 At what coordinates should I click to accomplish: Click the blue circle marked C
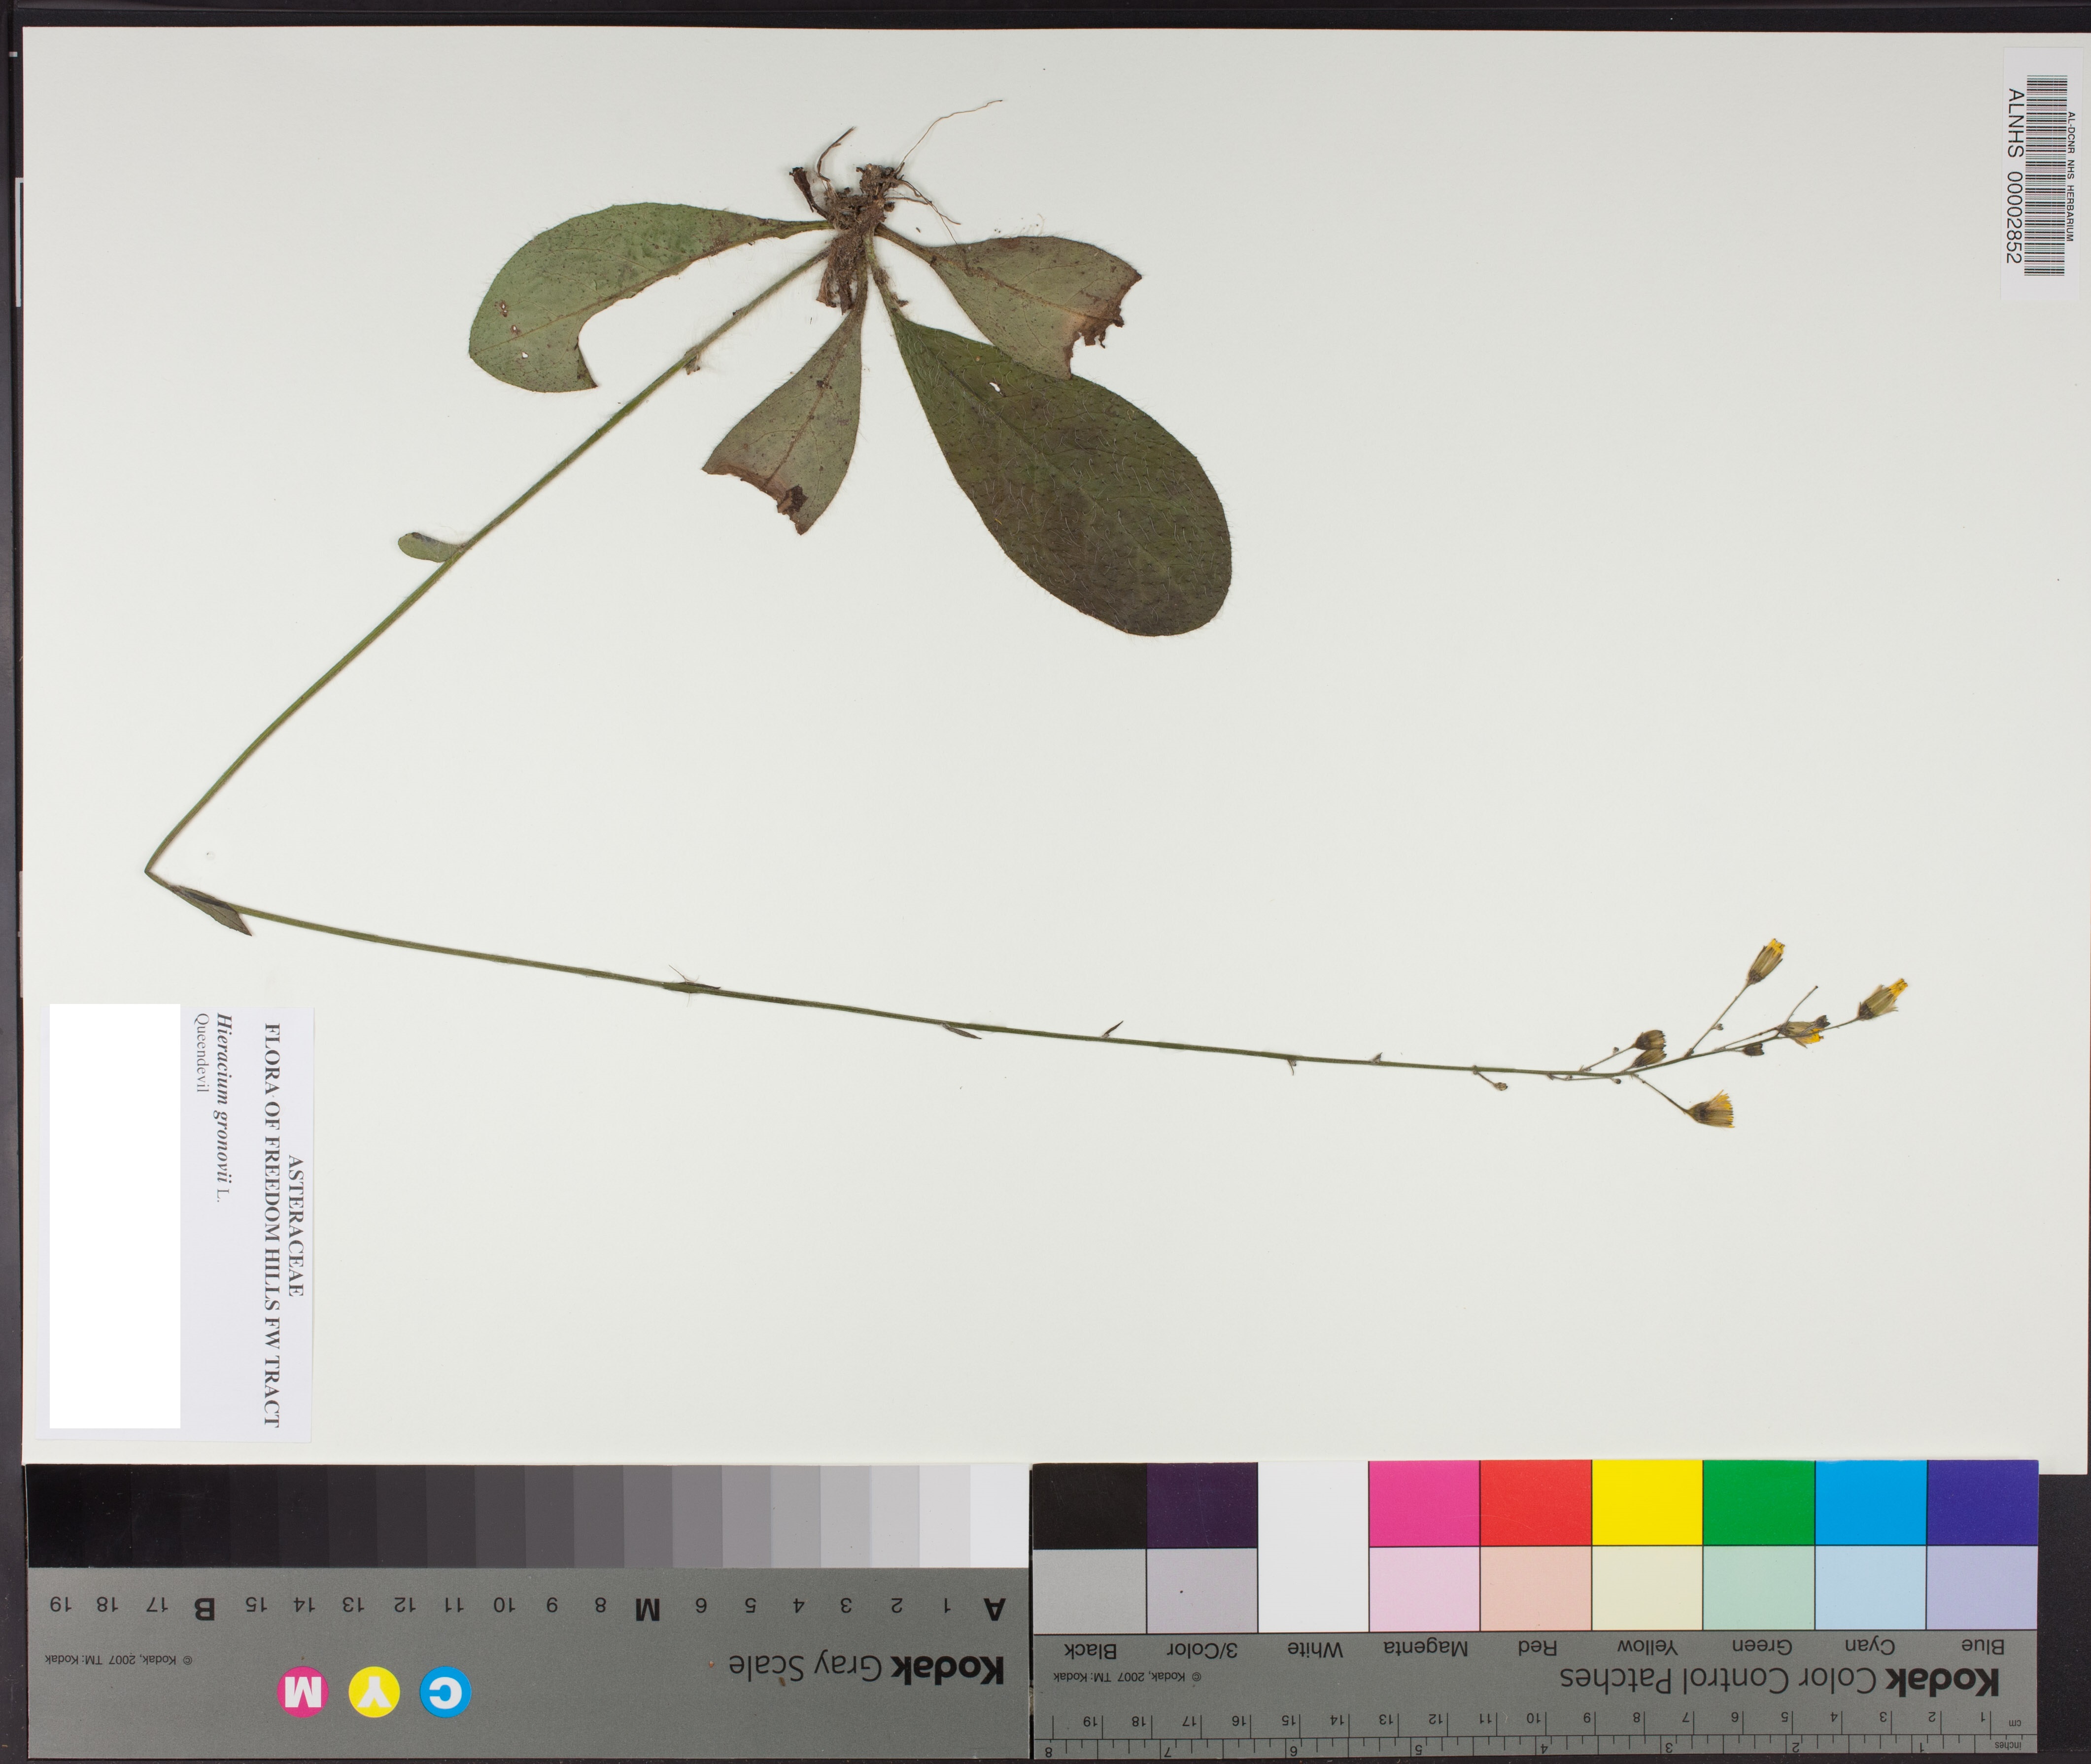point(446,1693)
